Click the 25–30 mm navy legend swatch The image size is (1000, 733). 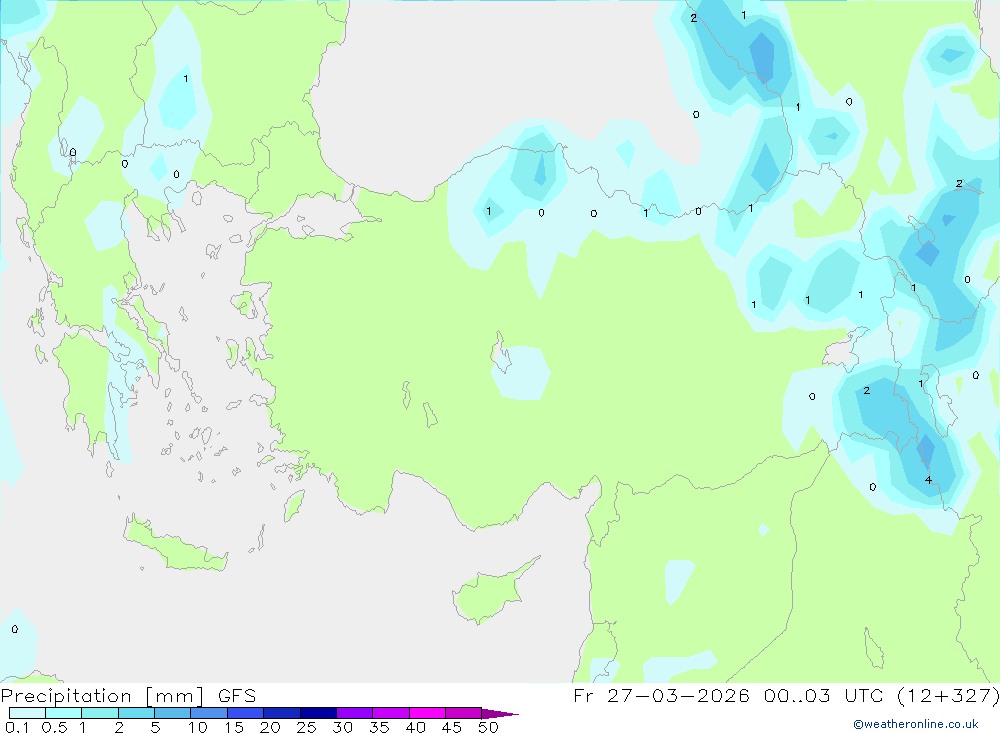point(318,713)
